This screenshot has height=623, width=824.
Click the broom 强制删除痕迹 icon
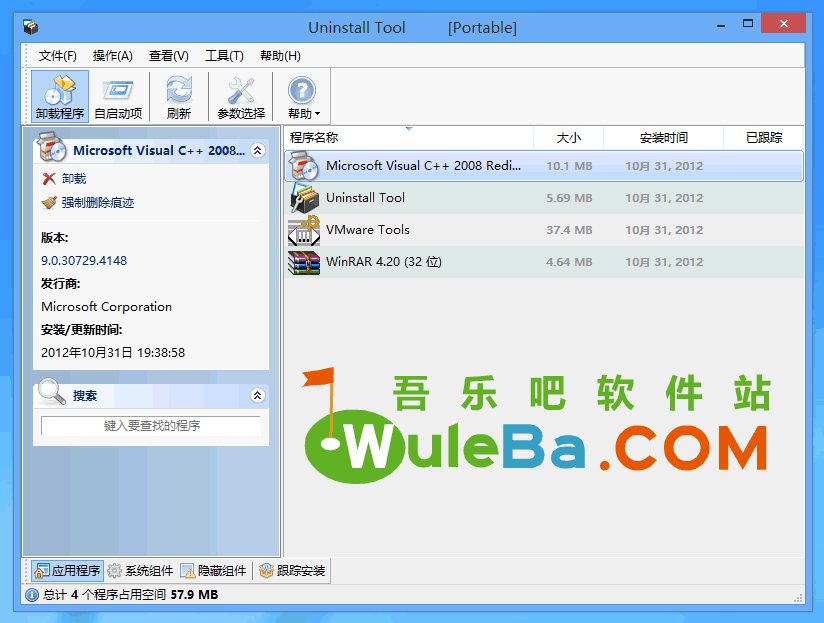pyautogui.click(x=49, y=203)
